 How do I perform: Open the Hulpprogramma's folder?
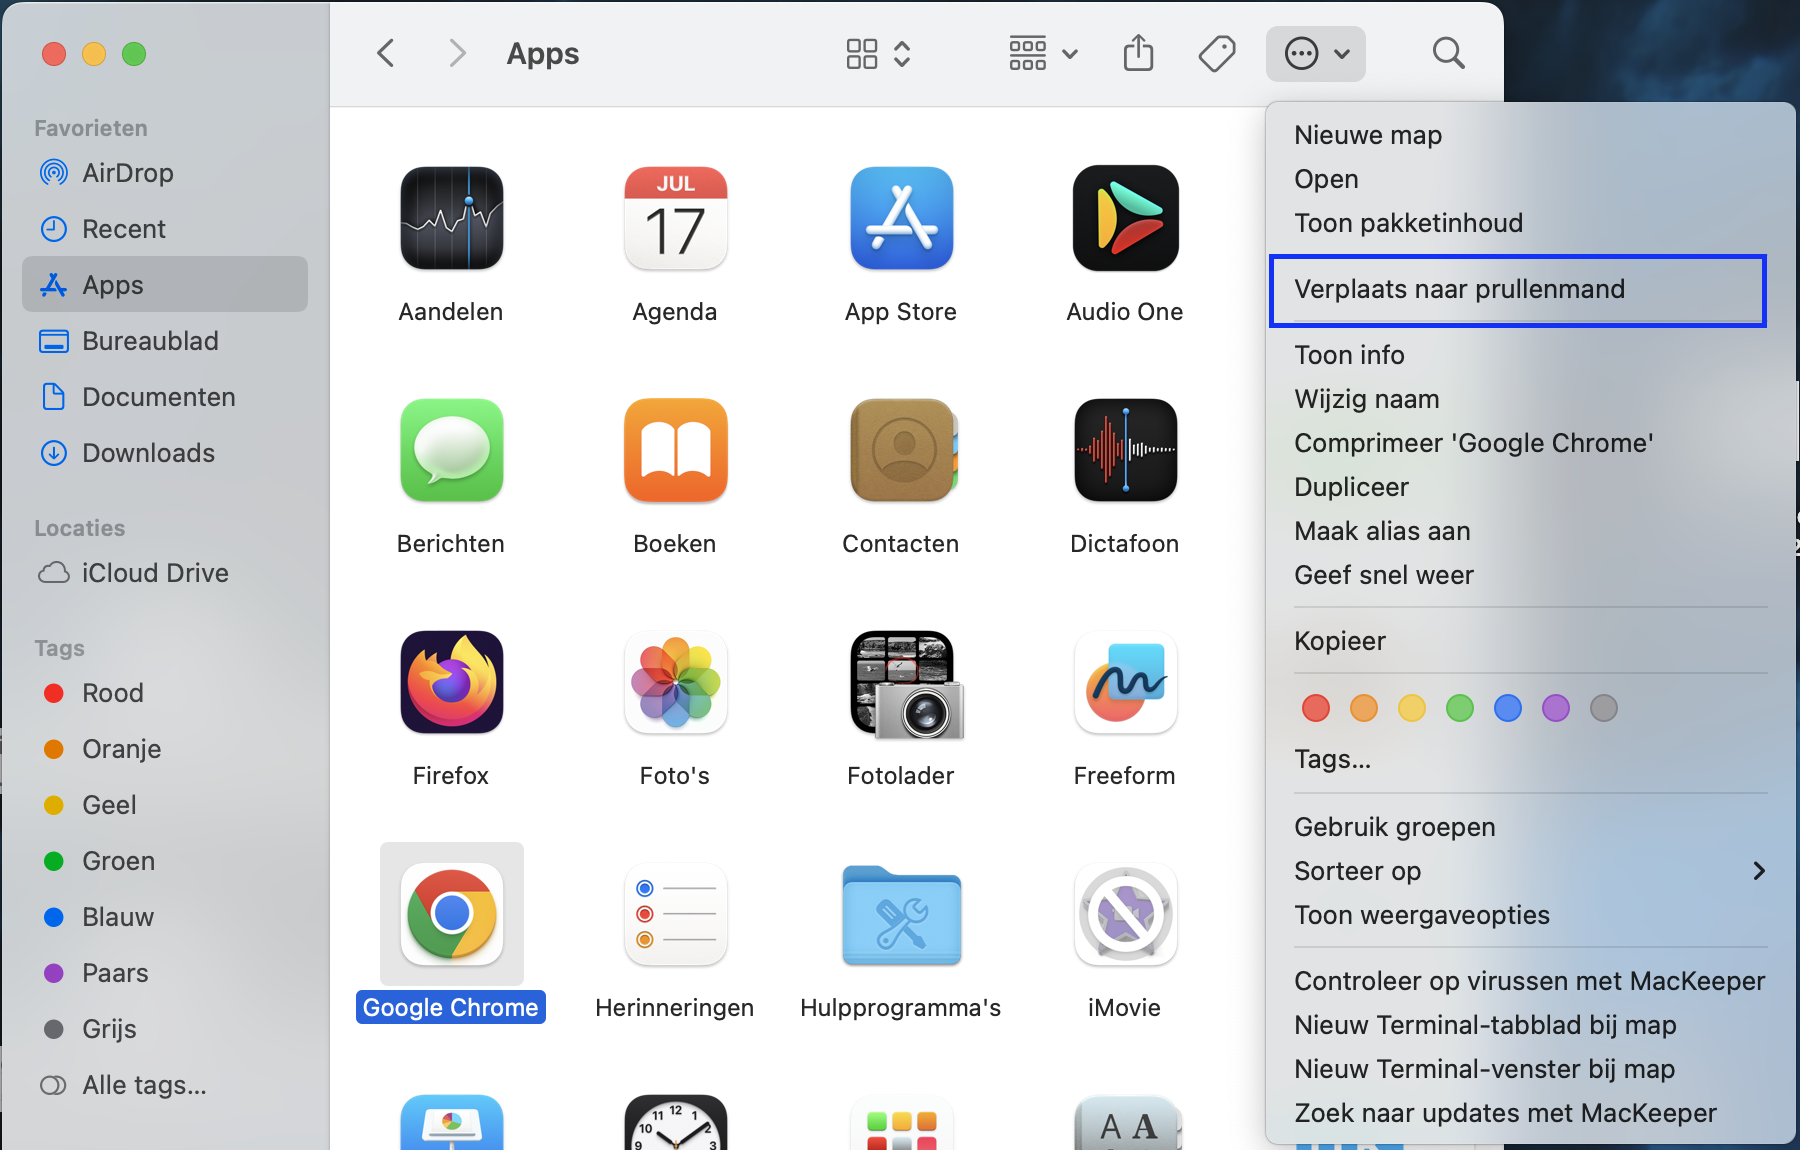[900, 914]
